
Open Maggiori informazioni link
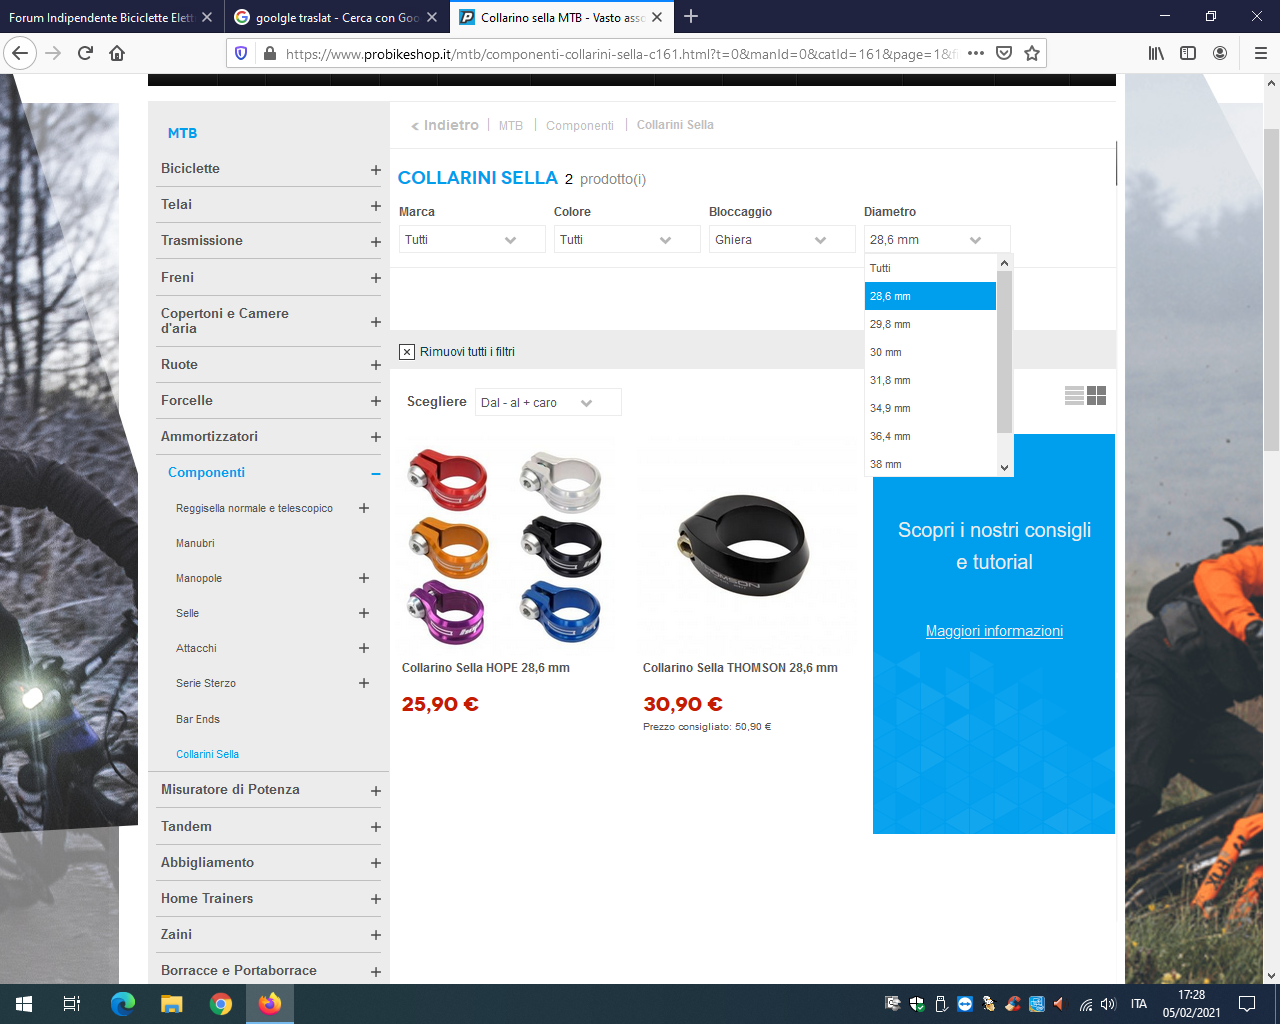pyautogui.click(x=994, y=631)
